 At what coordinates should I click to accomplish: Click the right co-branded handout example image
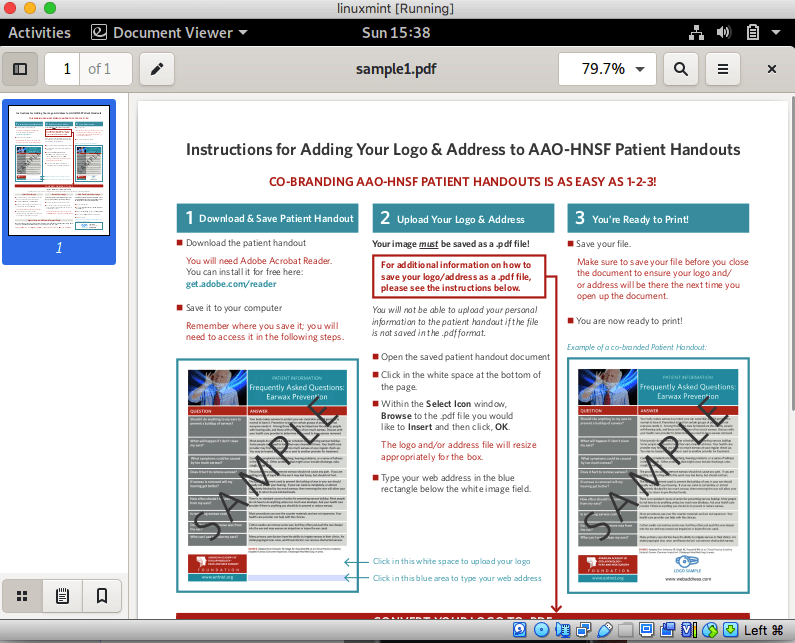(x=659, y=476)
